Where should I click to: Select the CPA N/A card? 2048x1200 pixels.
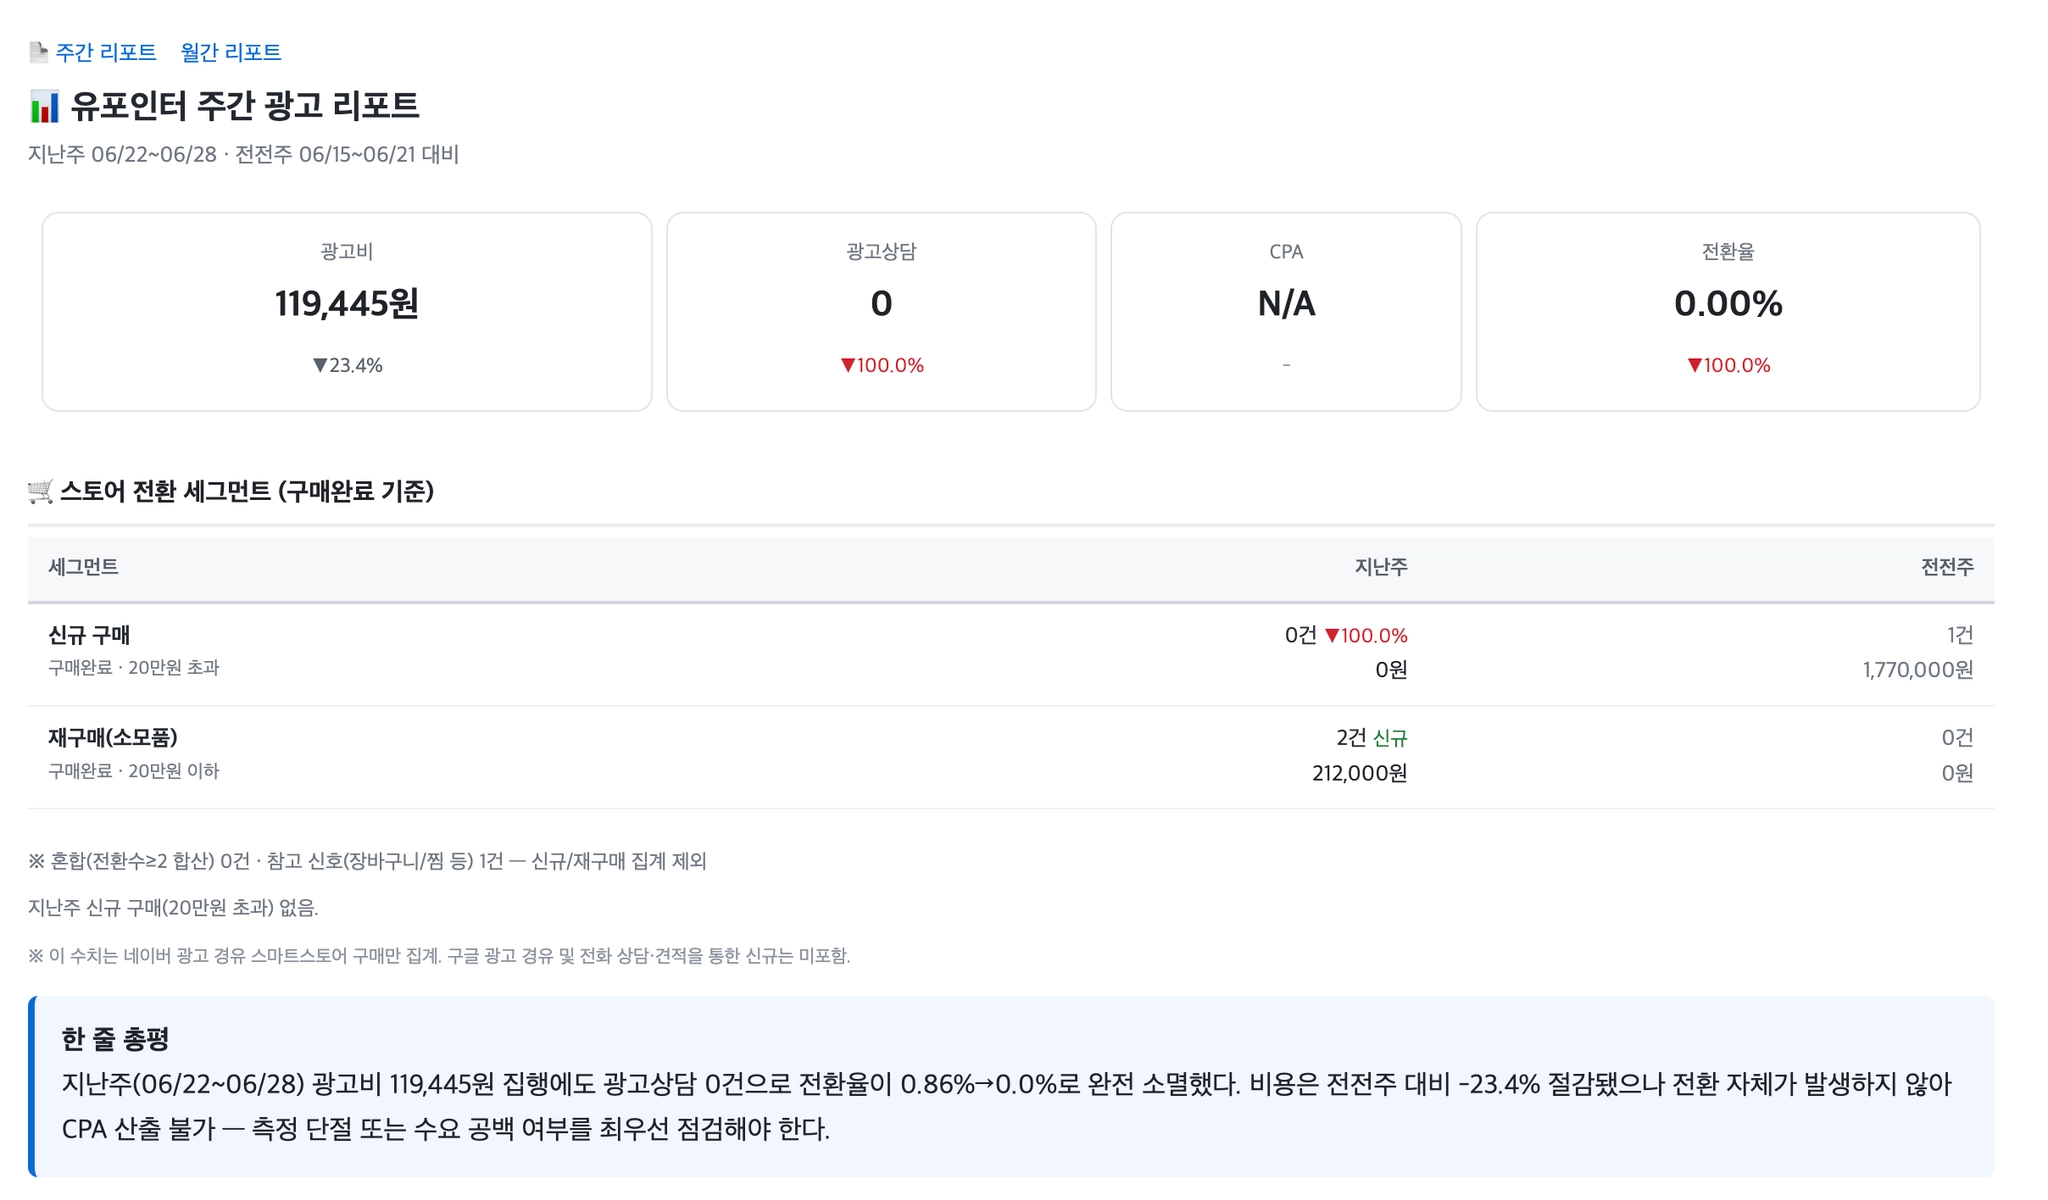[x=1286, y=311]
